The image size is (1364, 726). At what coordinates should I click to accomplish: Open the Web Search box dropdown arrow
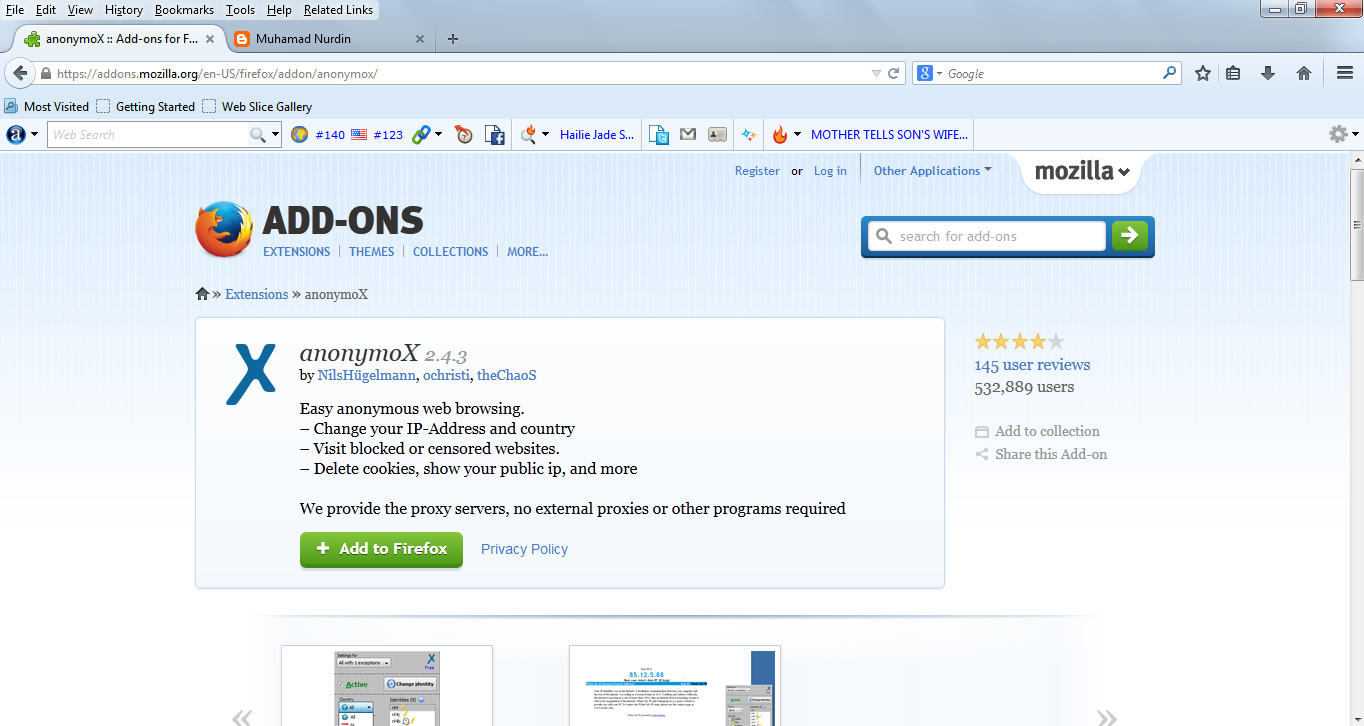pos(274,134)
